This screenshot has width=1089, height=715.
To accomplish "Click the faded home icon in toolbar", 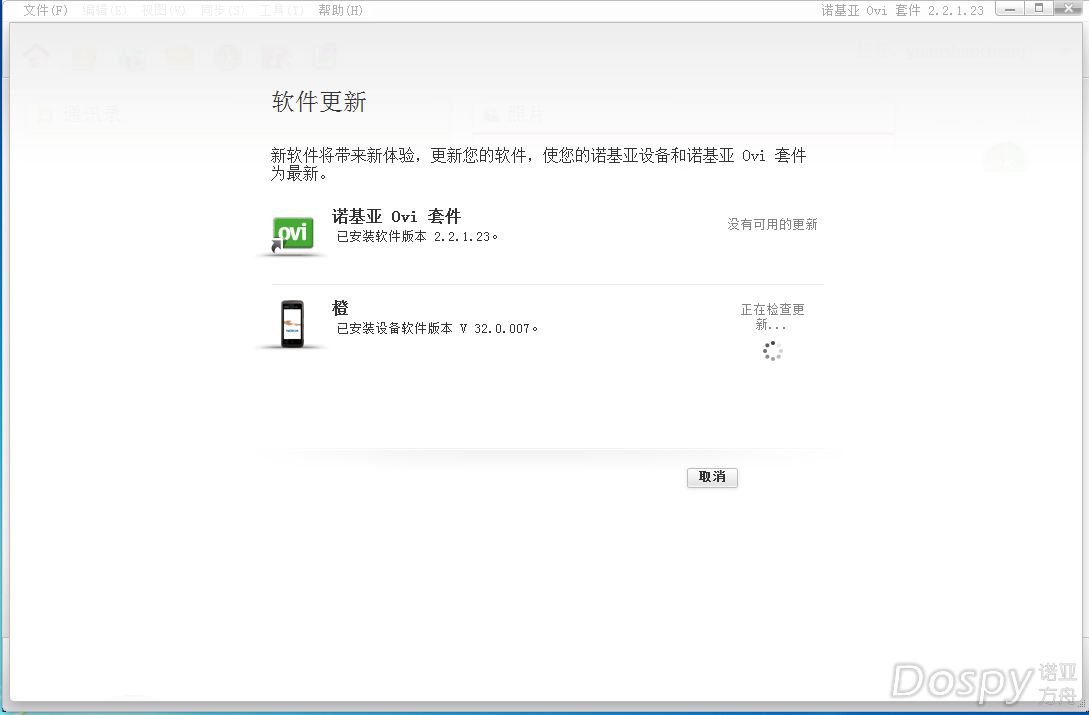I will coord(37,56).
